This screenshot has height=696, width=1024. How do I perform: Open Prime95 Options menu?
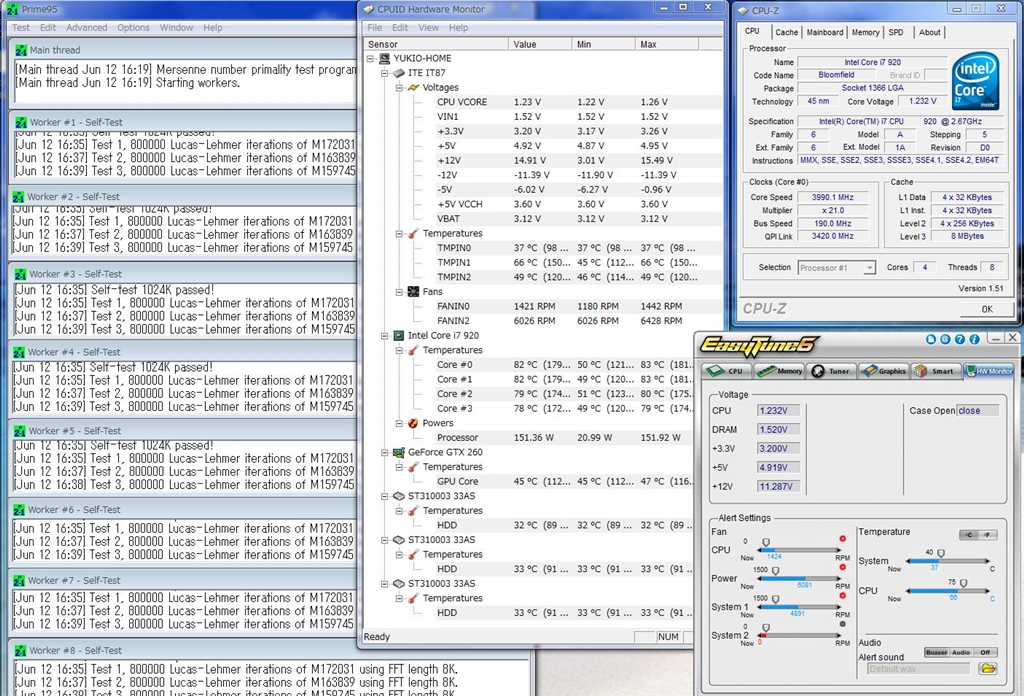(x=133, y=27)
